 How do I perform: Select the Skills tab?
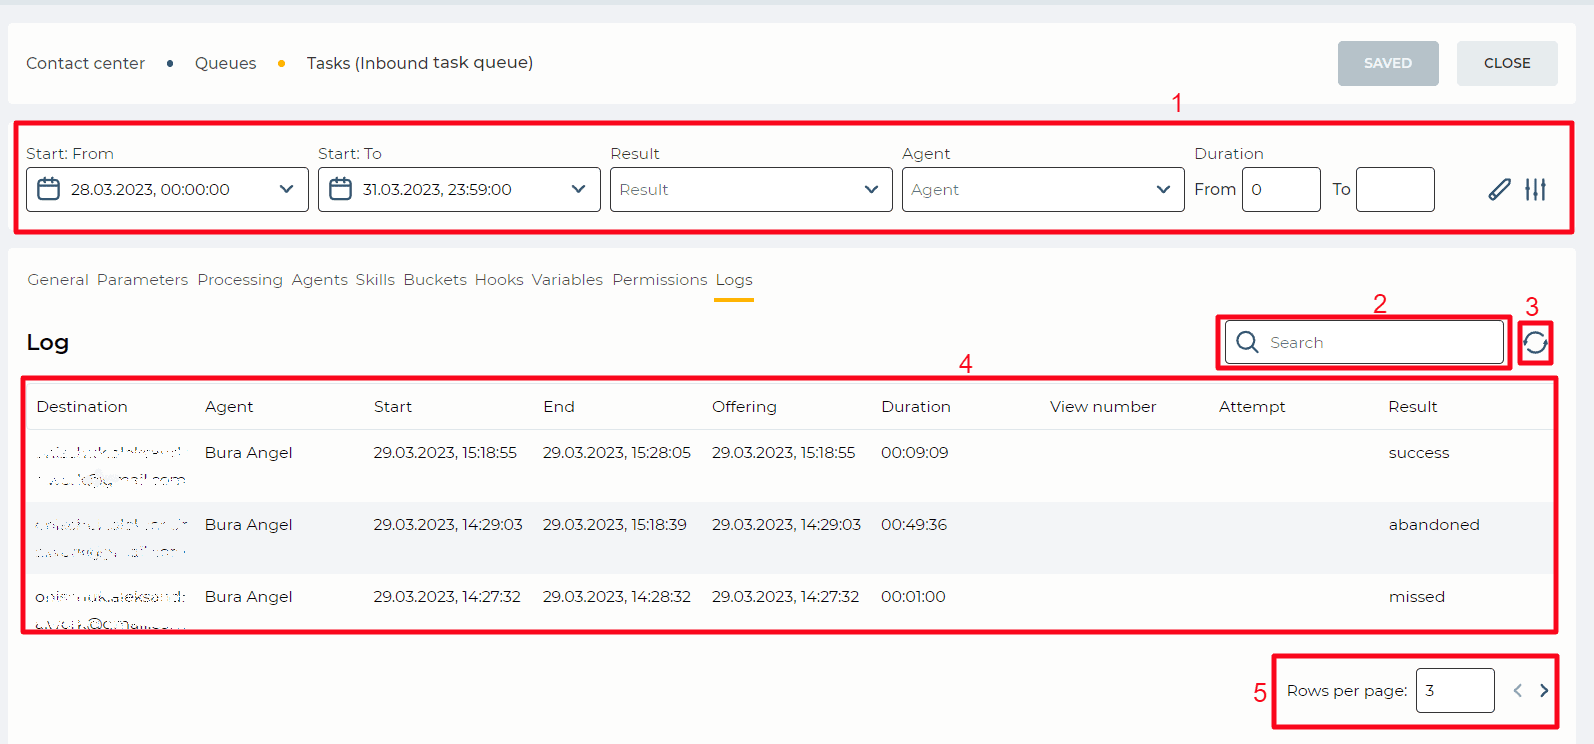tap(375, 280)
